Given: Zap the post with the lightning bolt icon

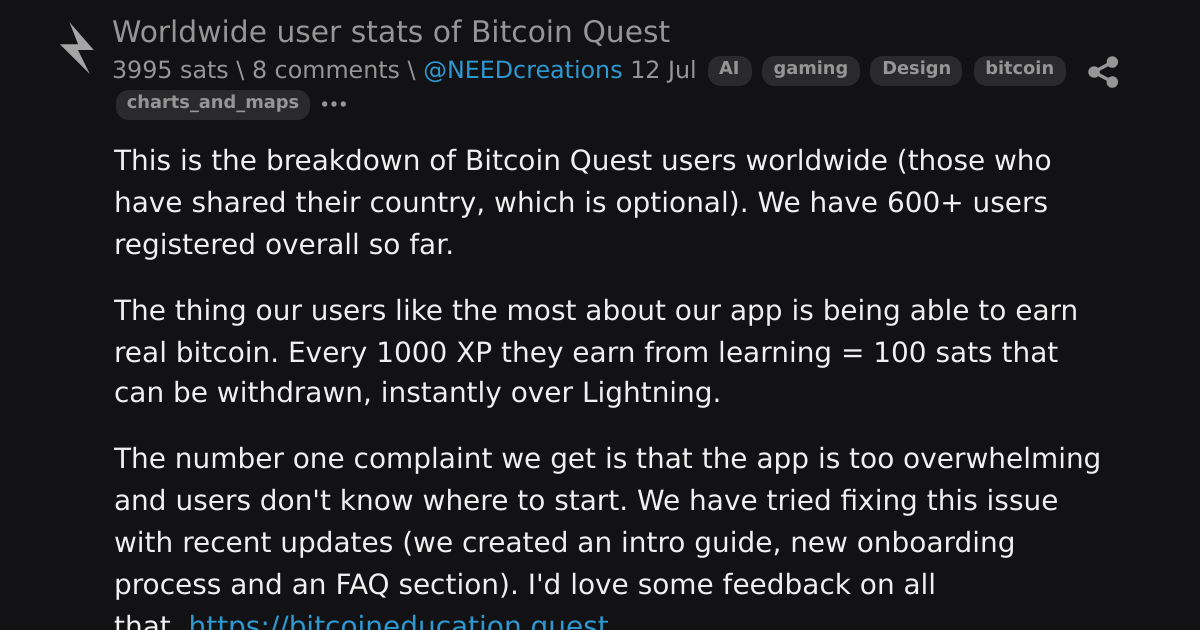Looking at the screenshot, I should pyautogui.click(x=76, y=48).
